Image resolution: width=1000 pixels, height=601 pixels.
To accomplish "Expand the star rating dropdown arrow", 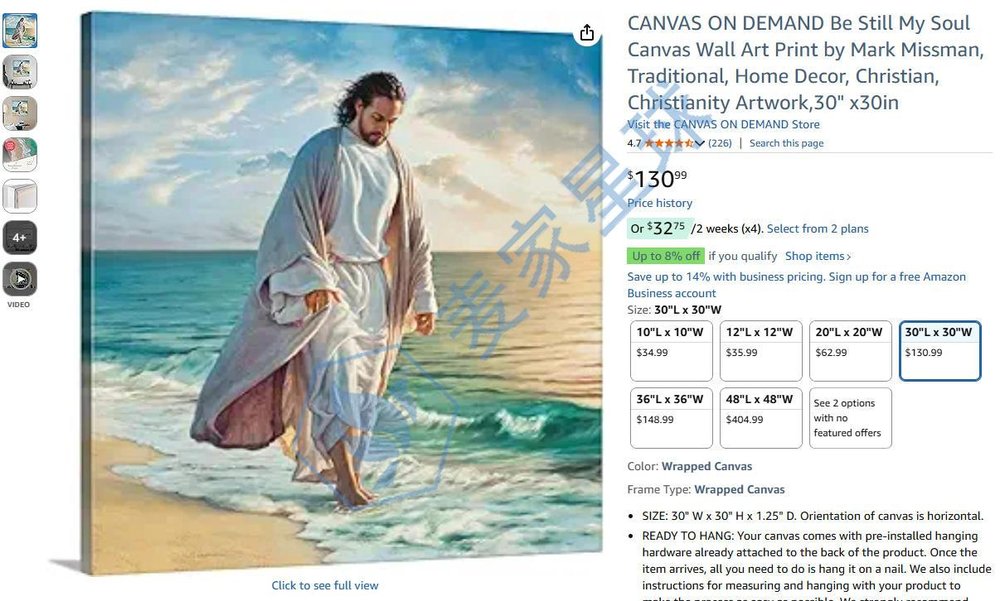I will [700, 144].
